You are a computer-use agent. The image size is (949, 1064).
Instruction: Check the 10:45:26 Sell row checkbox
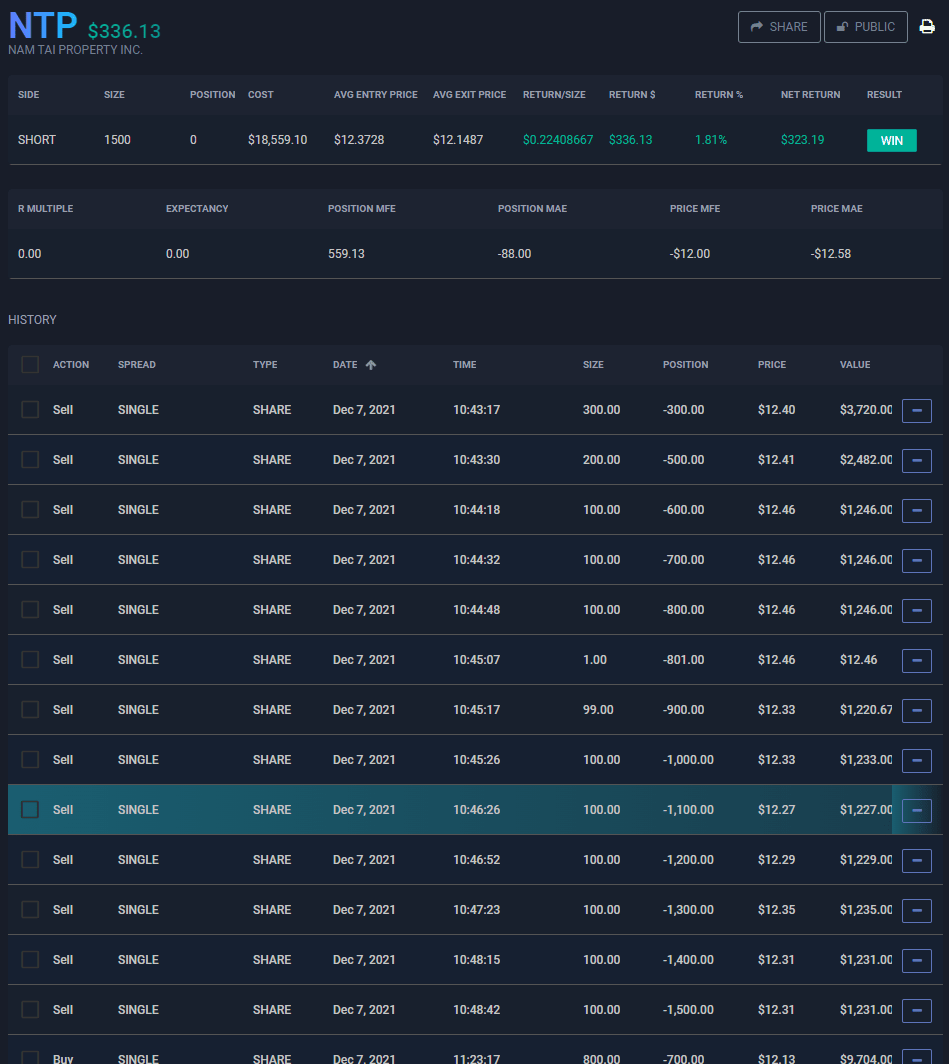tap(30, 759)
